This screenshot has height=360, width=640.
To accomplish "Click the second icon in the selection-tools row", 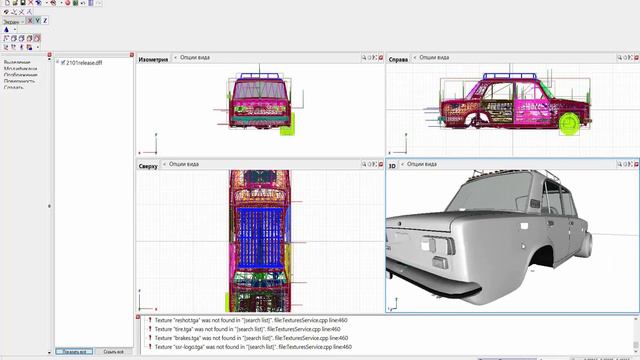I will point(13,47).
